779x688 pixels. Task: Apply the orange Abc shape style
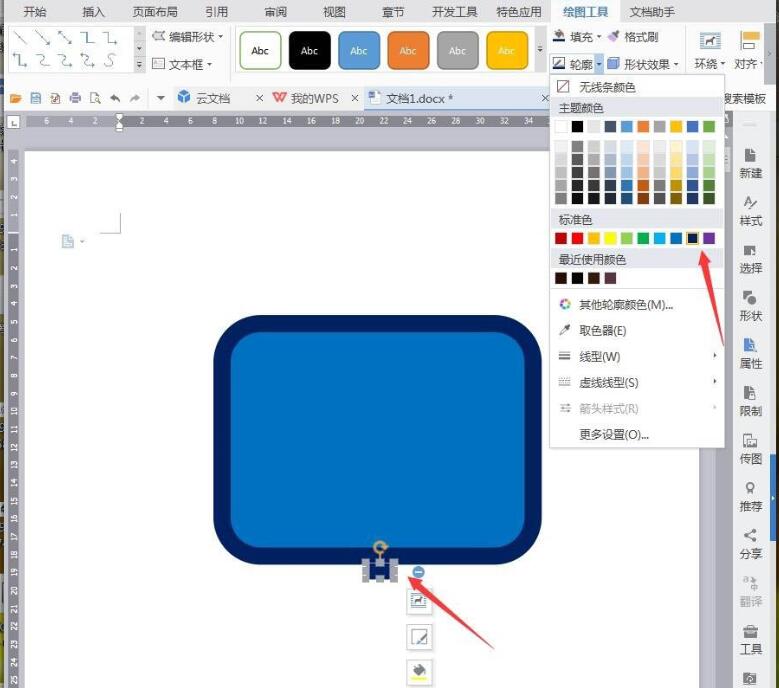408,50
